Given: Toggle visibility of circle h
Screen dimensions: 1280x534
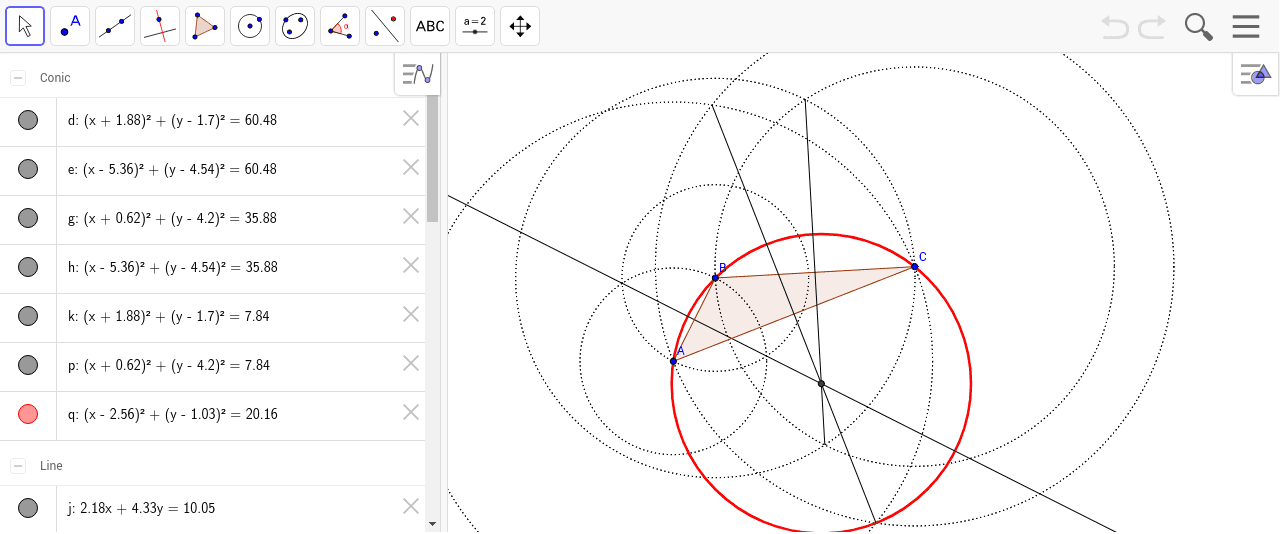Looking at the screenshot, I should pos(28,267).
